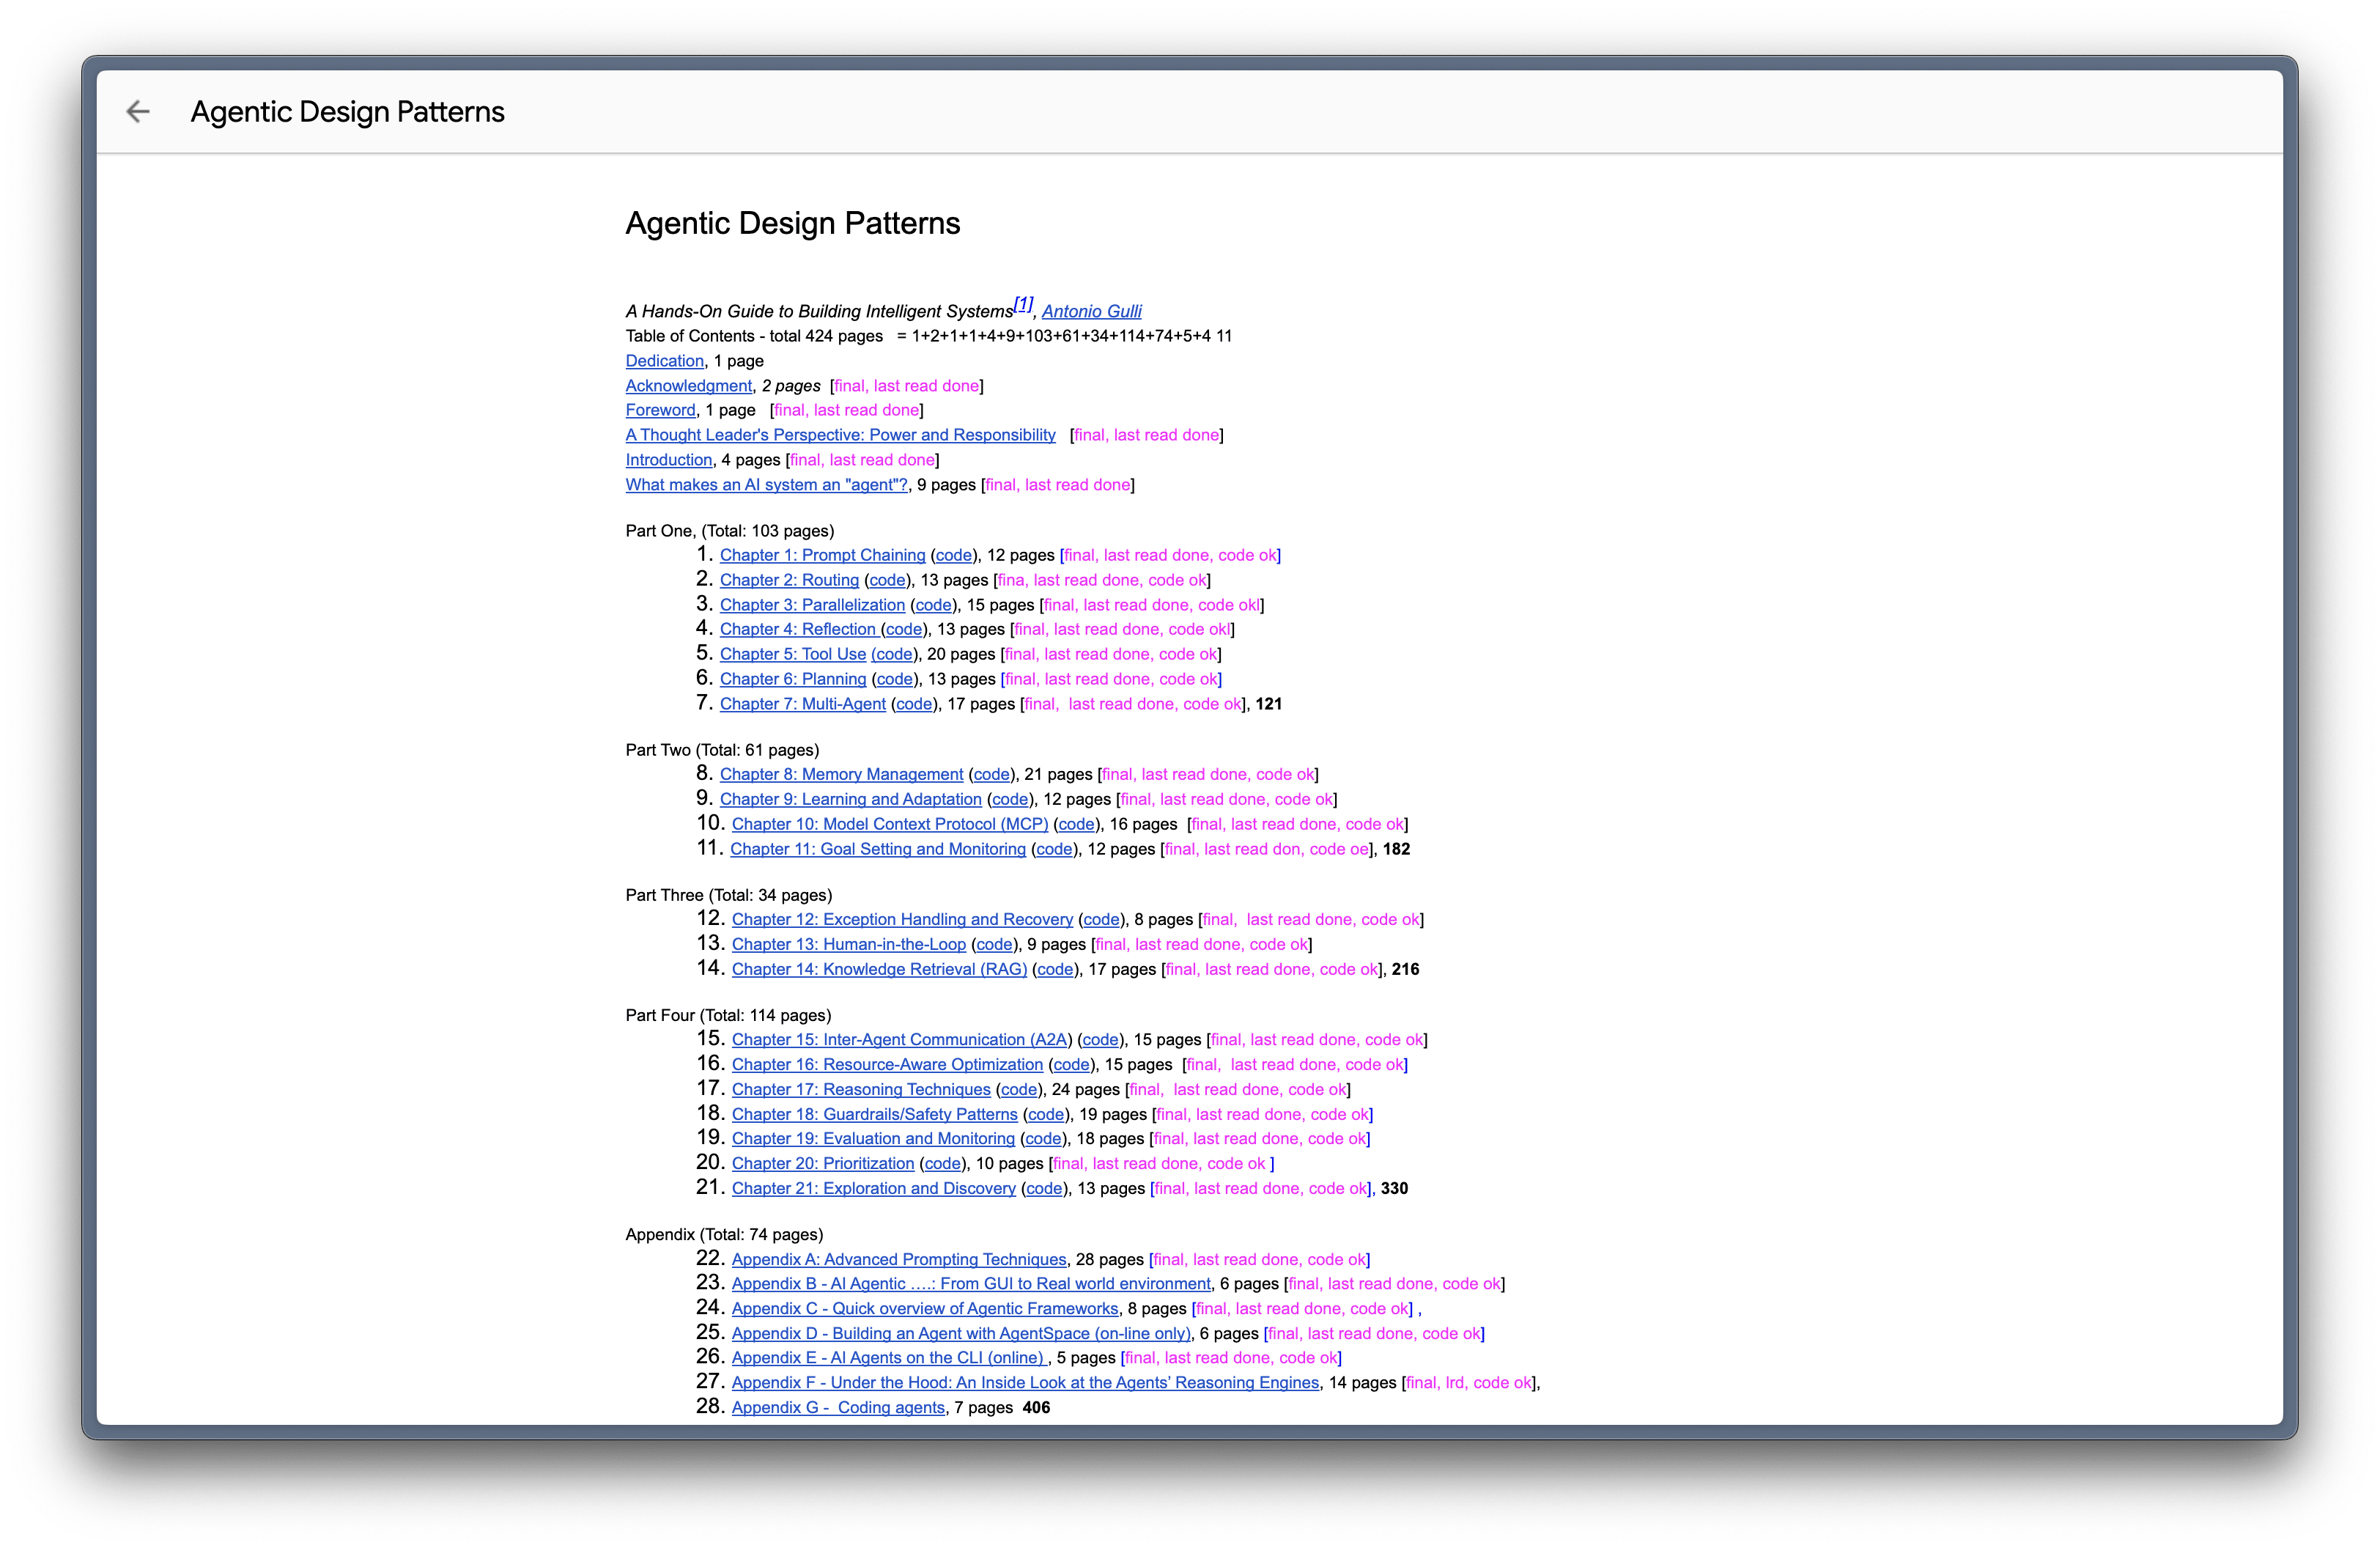Click the Antonio Gulli author link
Screen dimensions: 2380x1548
pyautogui.click(x=1091, y=311)
